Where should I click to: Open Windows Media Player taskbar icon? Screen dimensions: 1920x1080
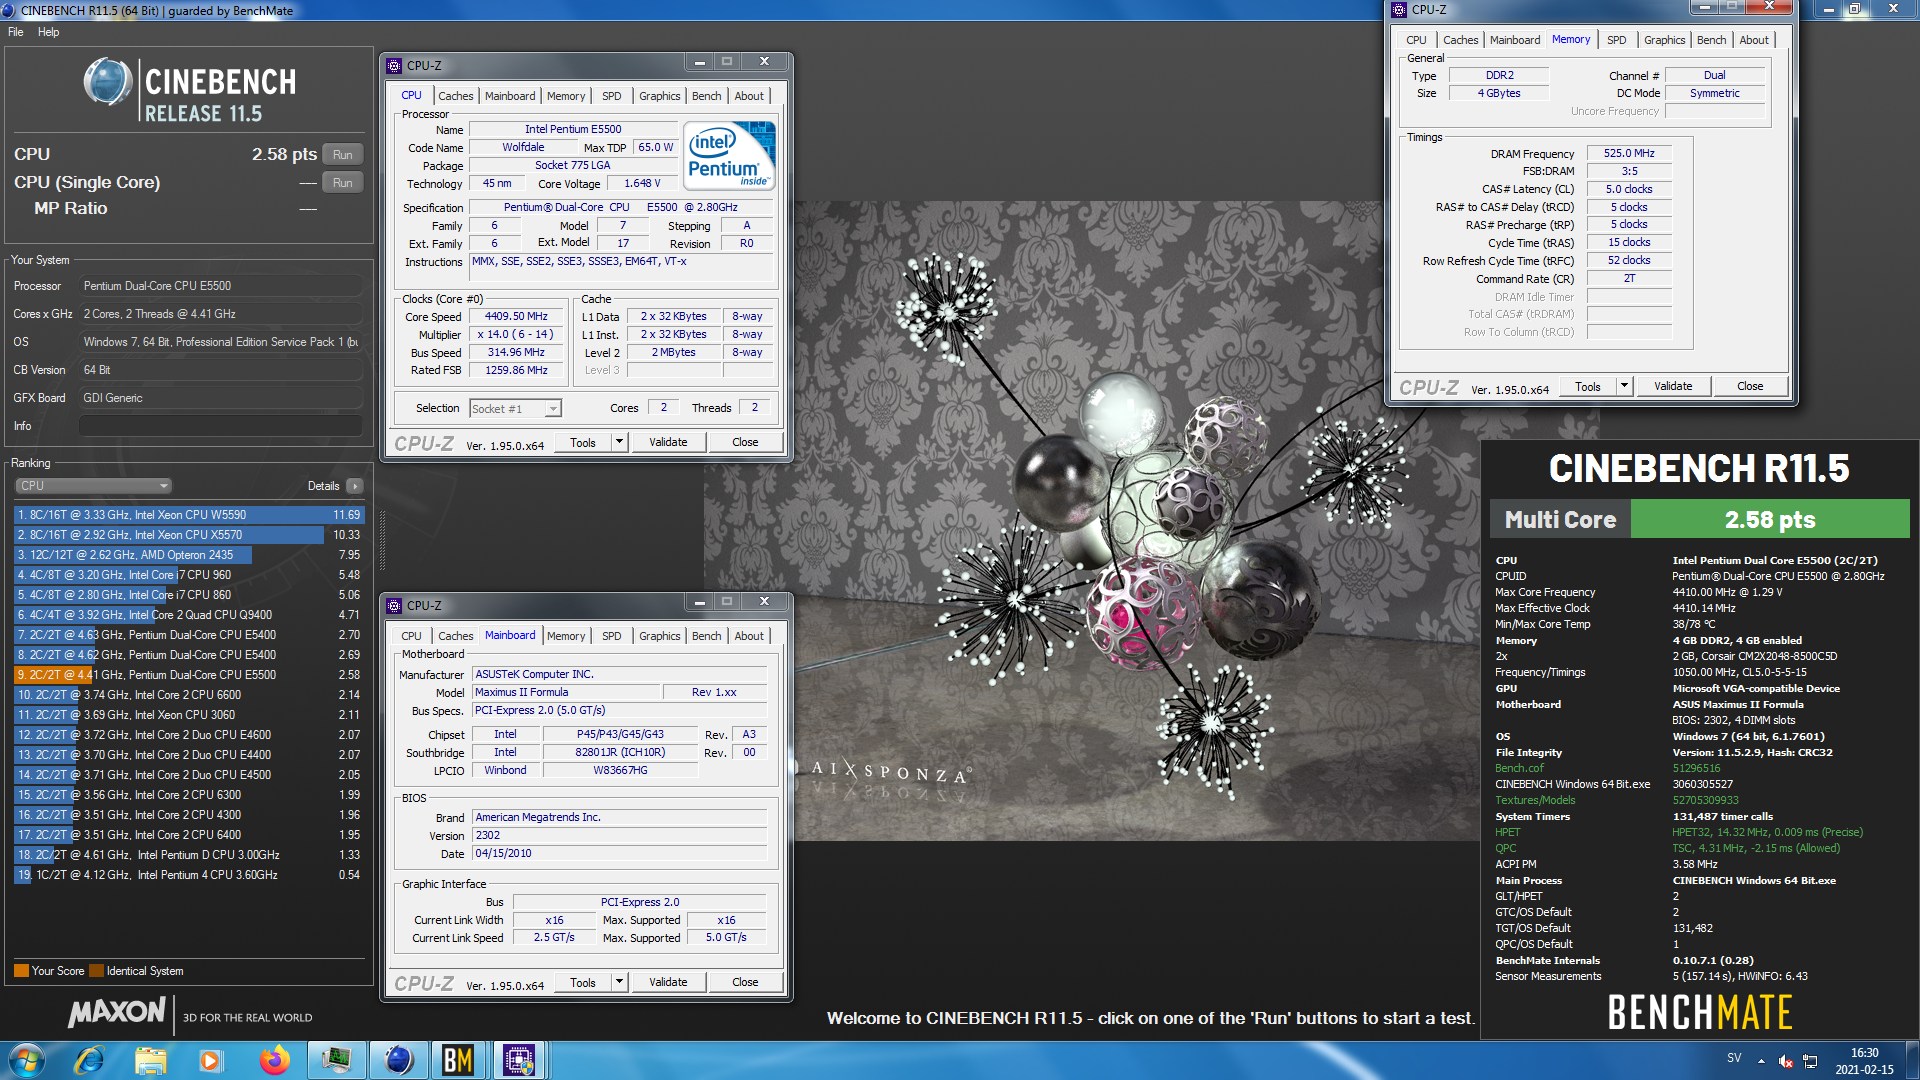(210, 1060)
